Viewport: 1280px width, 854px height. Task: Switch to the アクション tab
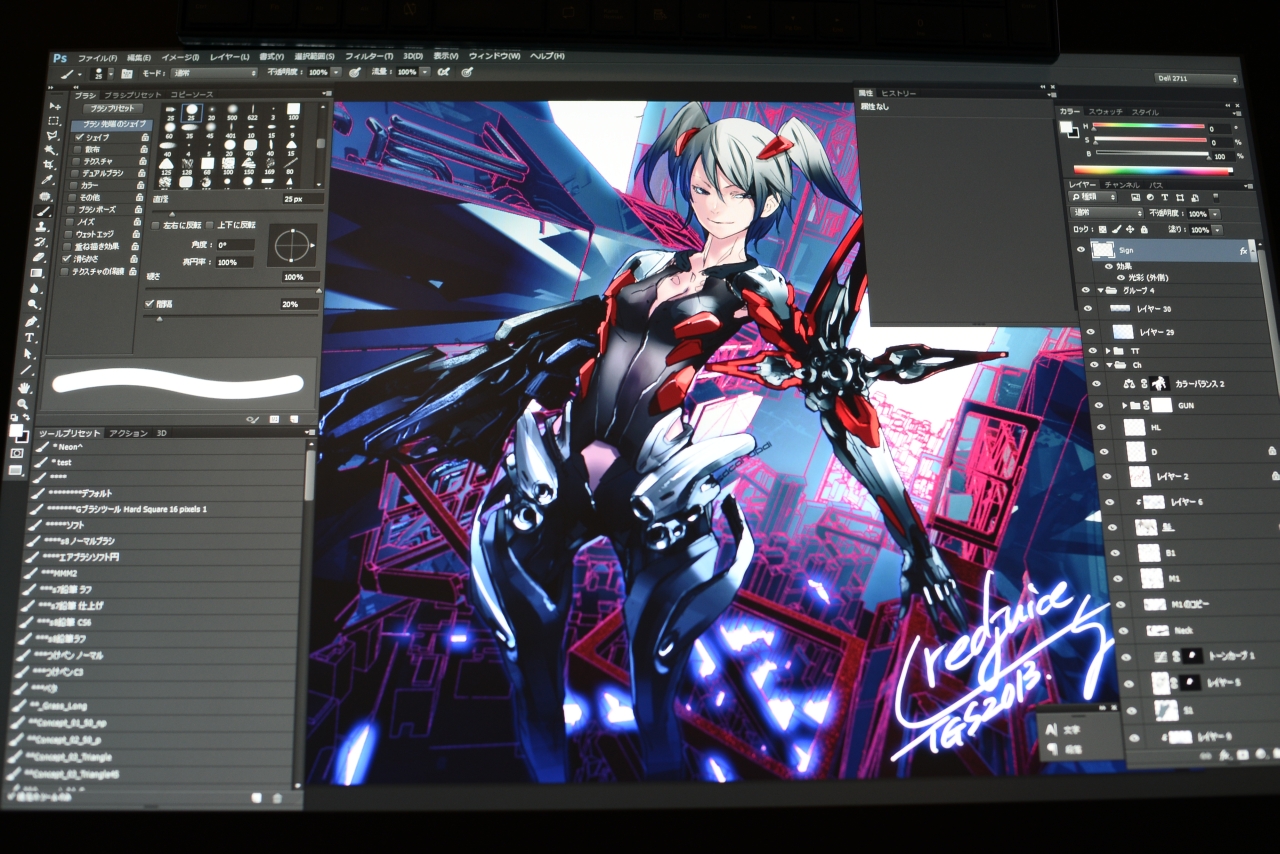coord(130,433)
